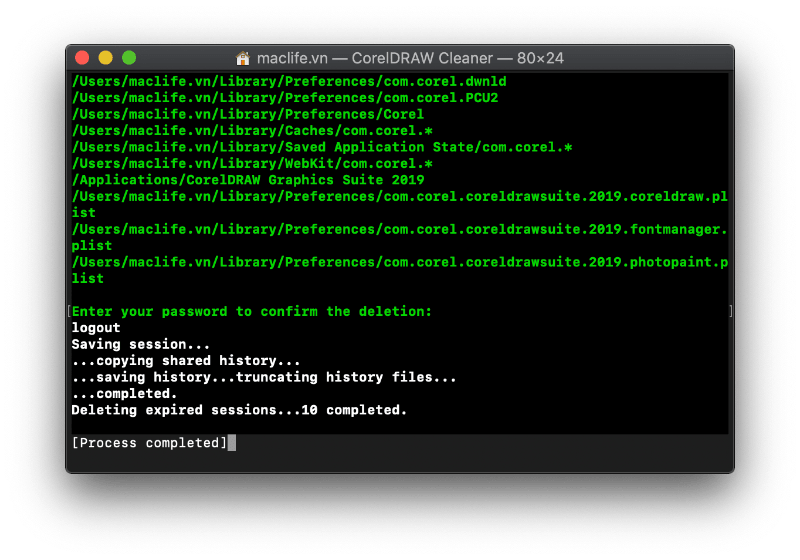Click the window title 'maclife.vn — CorelDRAW Cleaner'
Image resolution: width=800 pixels, height=560 pixels.
[x=375, y=58]
